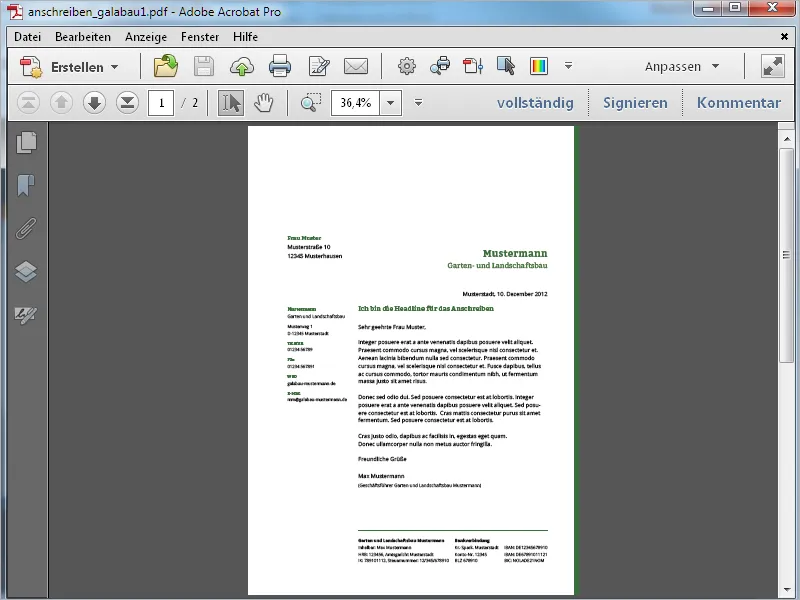The height and width of the screenshot is (600, 800).
Task: Click 'Garten- und Landschaftsbau' subtitle text
Action: 497,265
